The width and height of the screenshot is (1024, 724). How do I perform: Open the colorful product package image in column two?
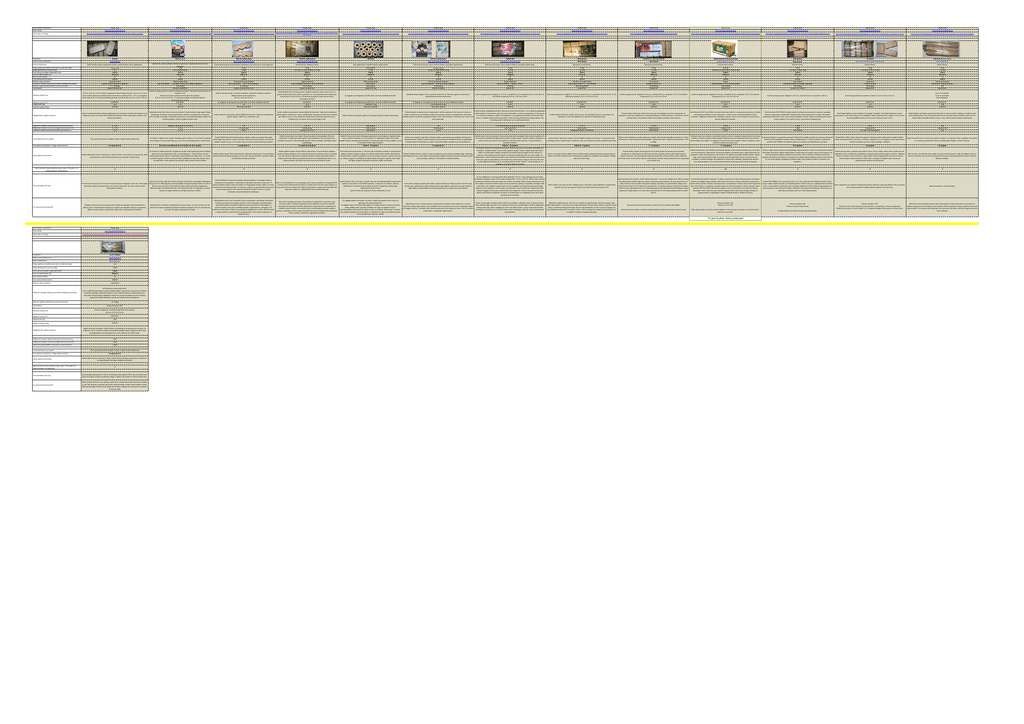click(x=178, y=48)
